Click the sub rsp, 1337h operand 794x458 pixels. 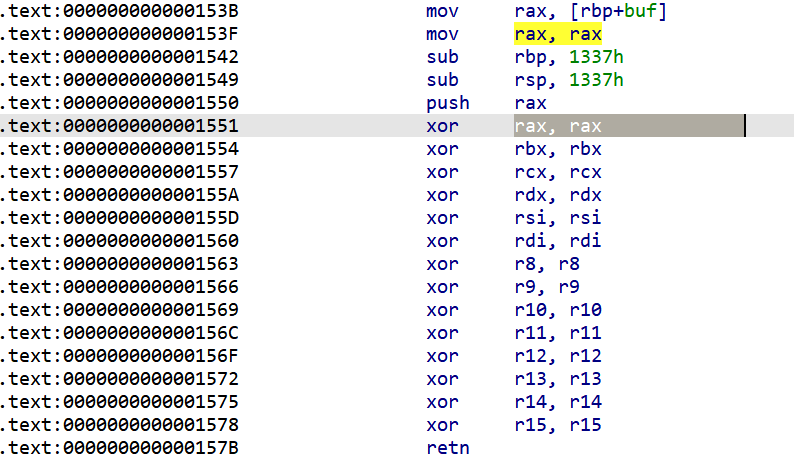[569, 80]
